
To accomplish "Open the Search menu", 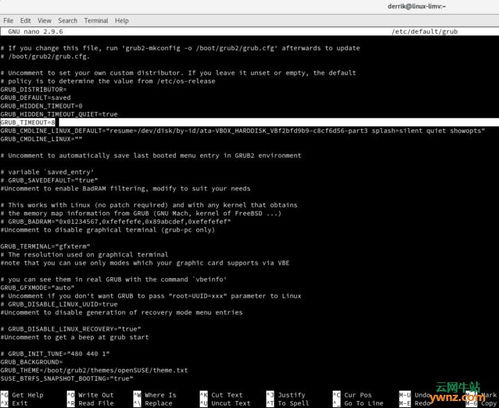I will tap(68, 21).
